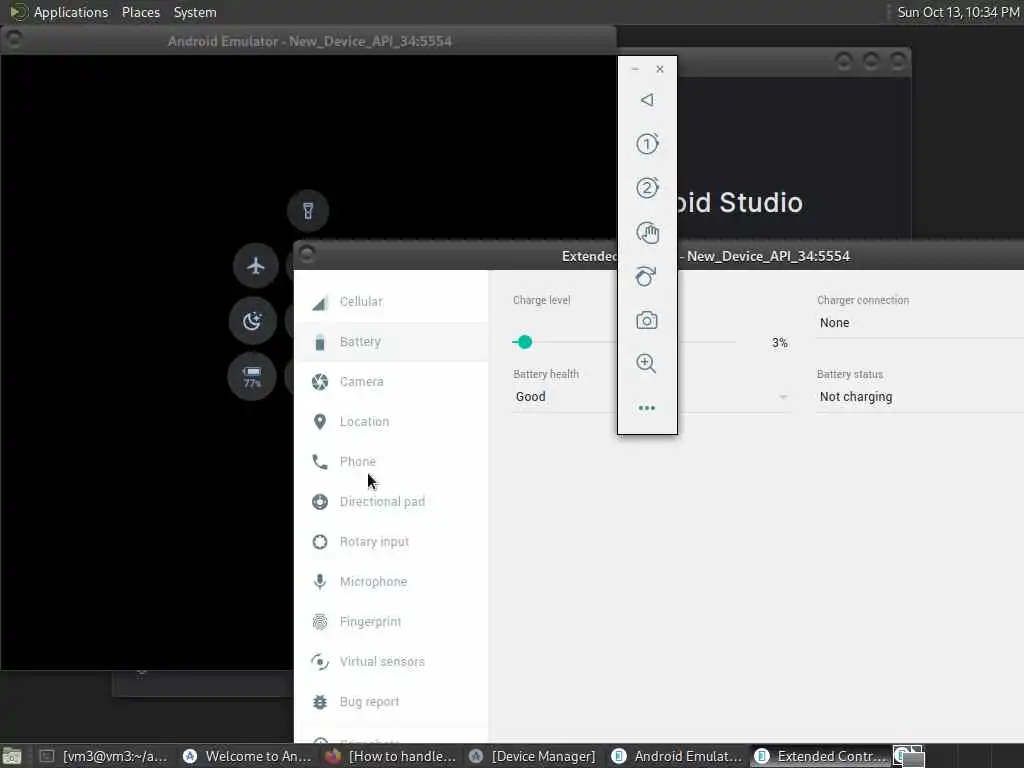
Task: Select single-finger touch mode icon (1)
Action: pyautogui.click(x=647, y=144)
